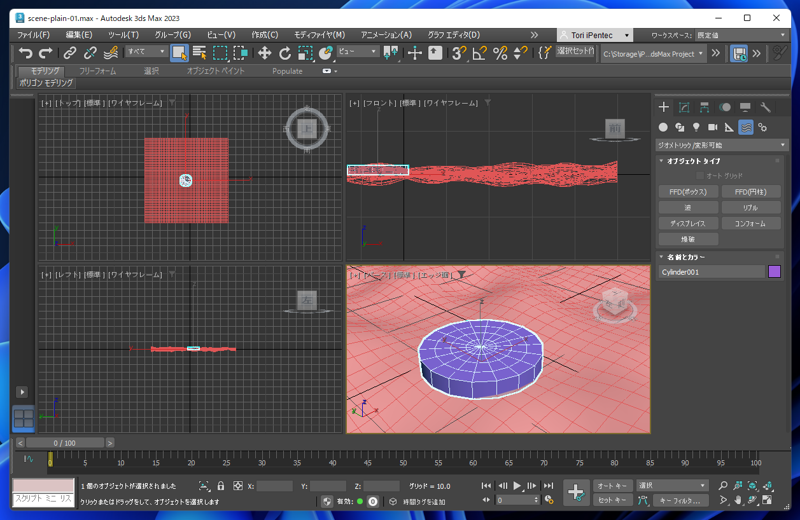The height and width of the screenshot is (520, 800).
Task: Select the Helpers category icon
Action: [x=729, y=127]
